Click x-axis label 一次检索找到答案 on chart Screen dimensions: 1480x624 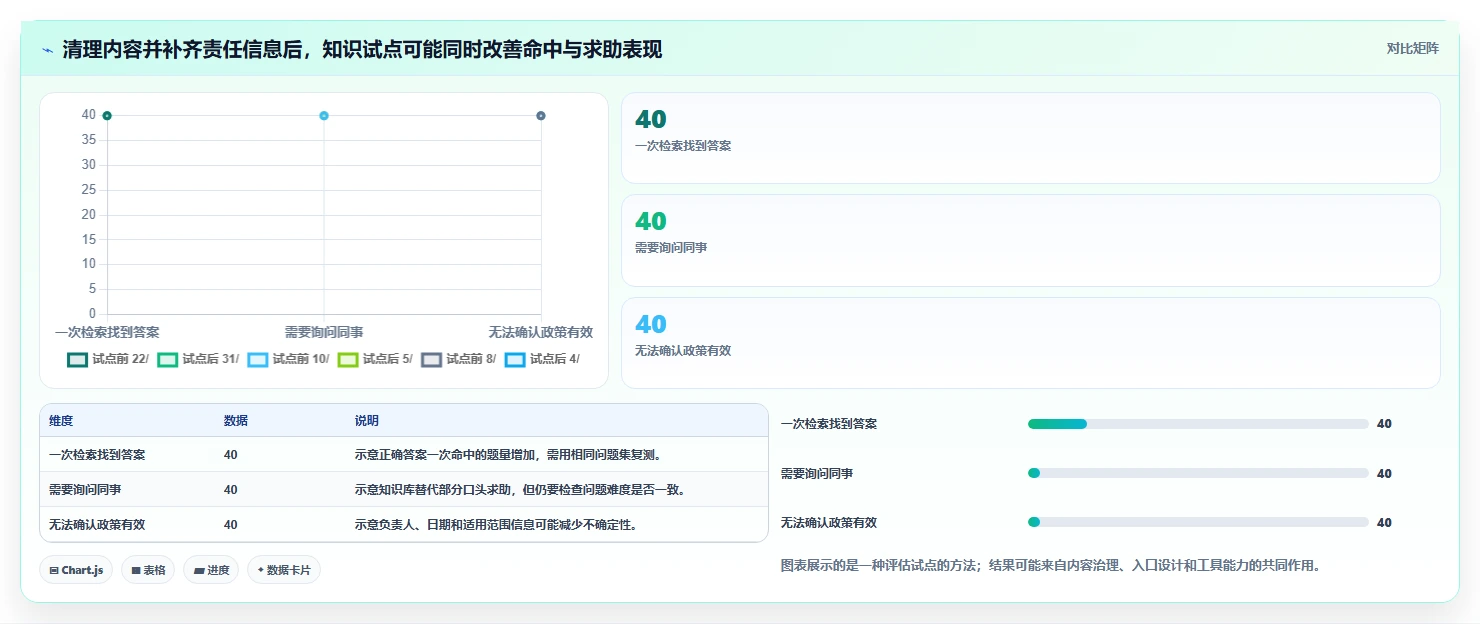(107, 332)
